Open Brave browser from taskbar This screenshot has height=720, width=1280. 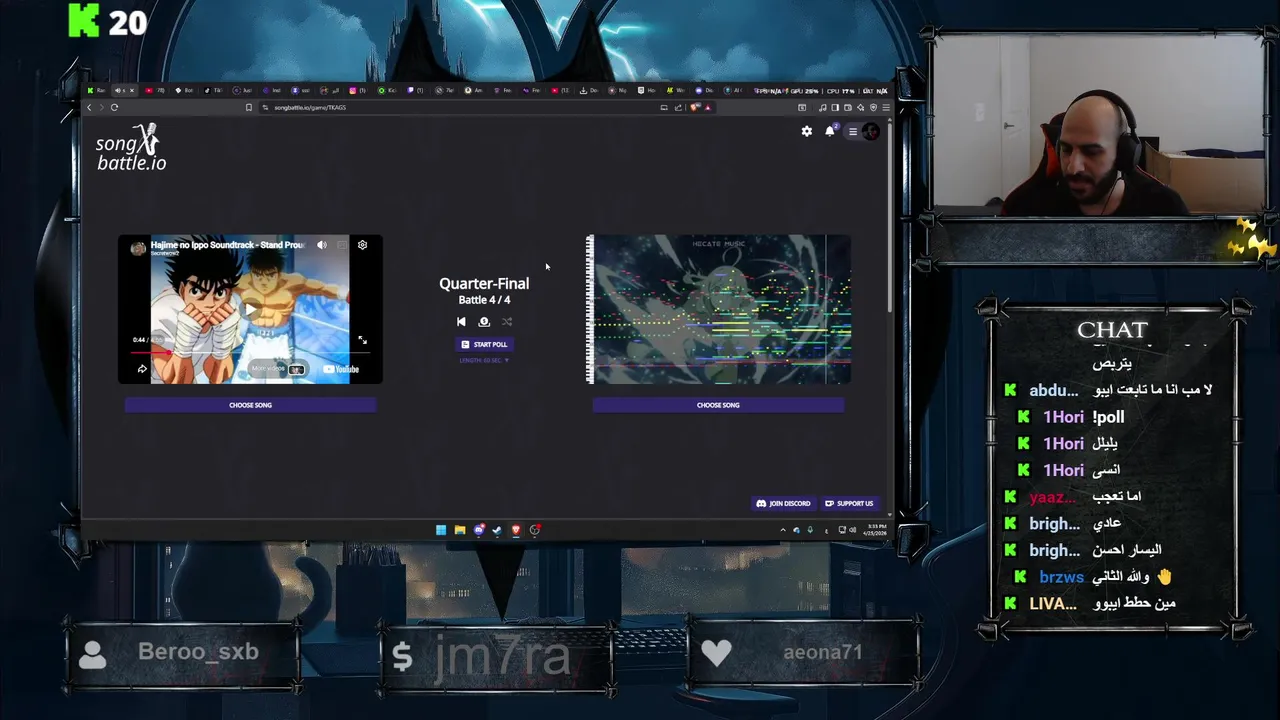tap(516, 530)
